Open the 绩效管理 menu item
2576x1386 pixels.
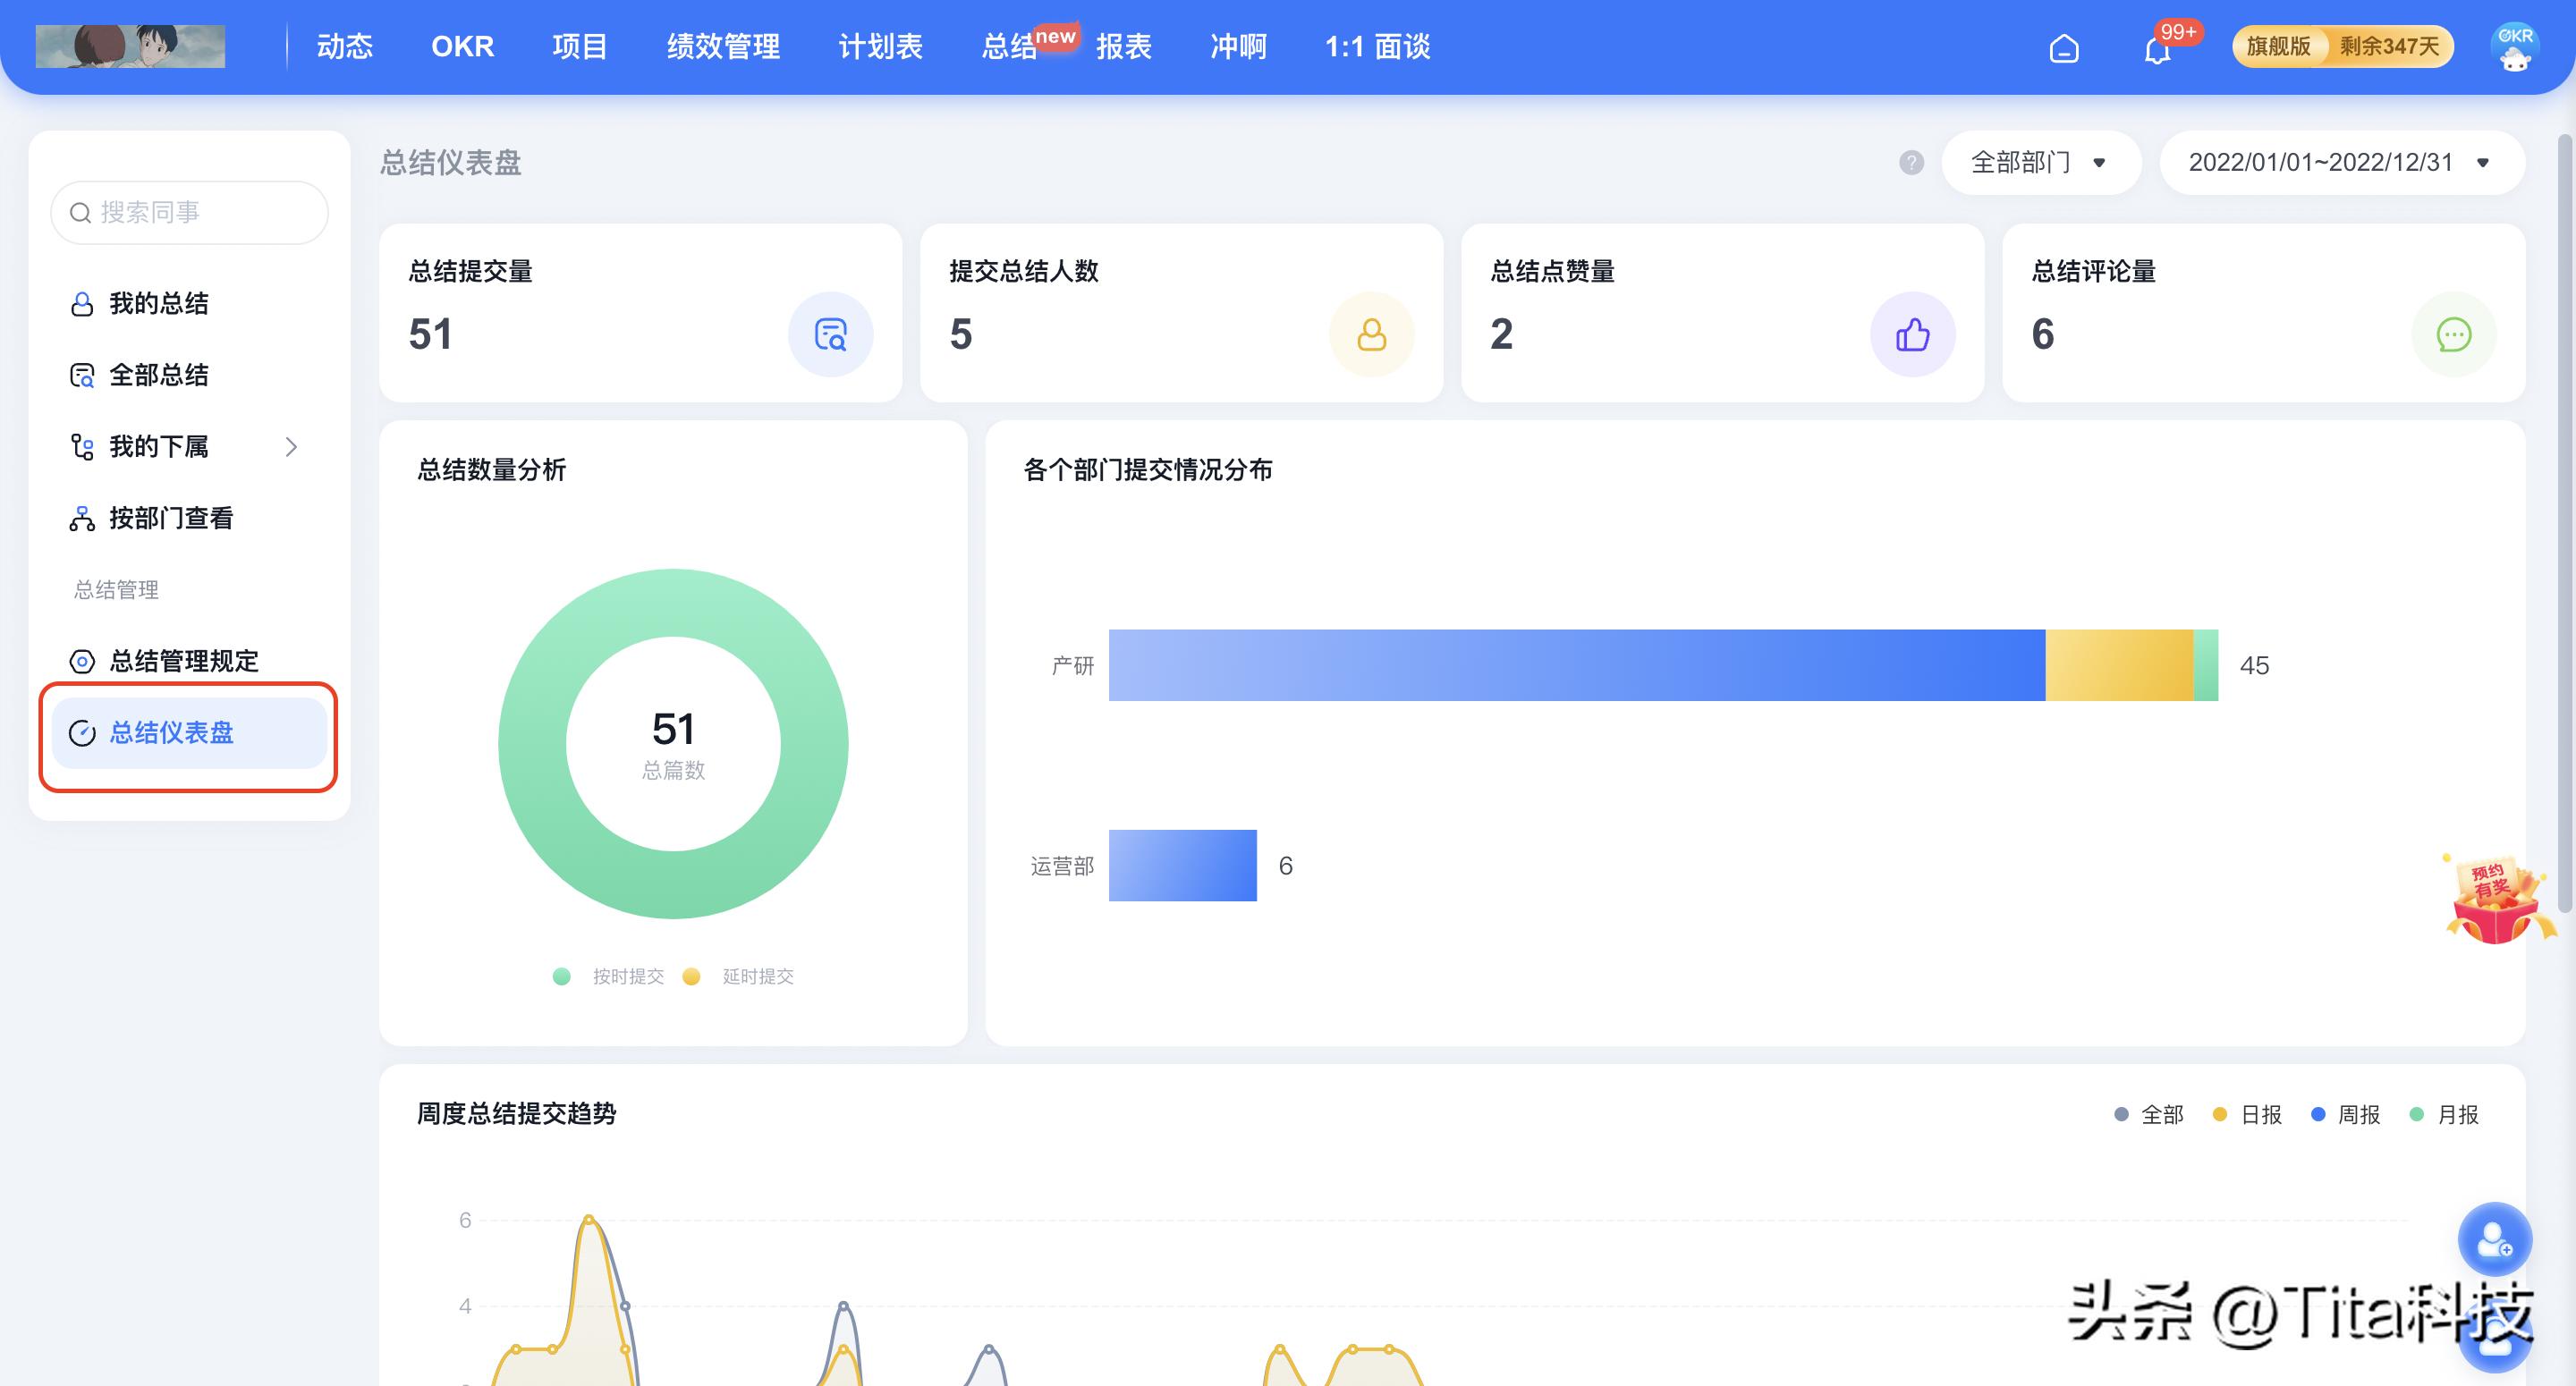coord(723,47)
